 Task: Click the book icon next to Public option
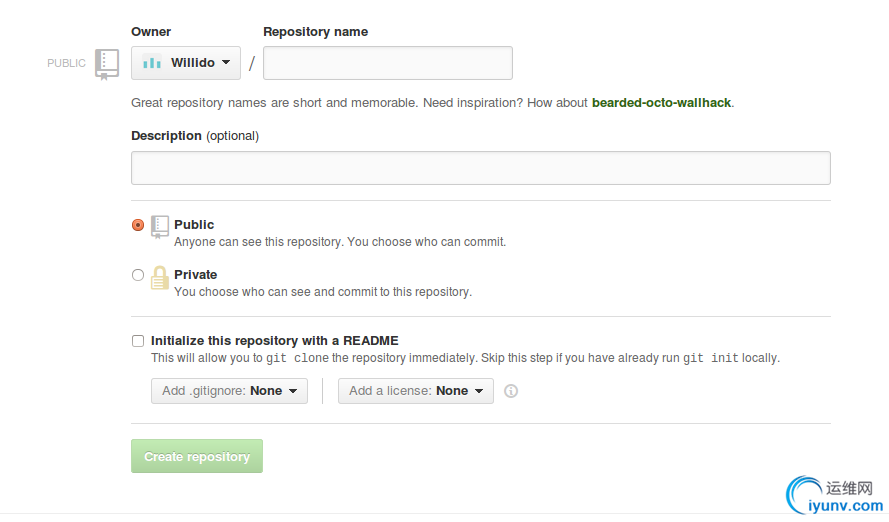(x=160, y=226)
